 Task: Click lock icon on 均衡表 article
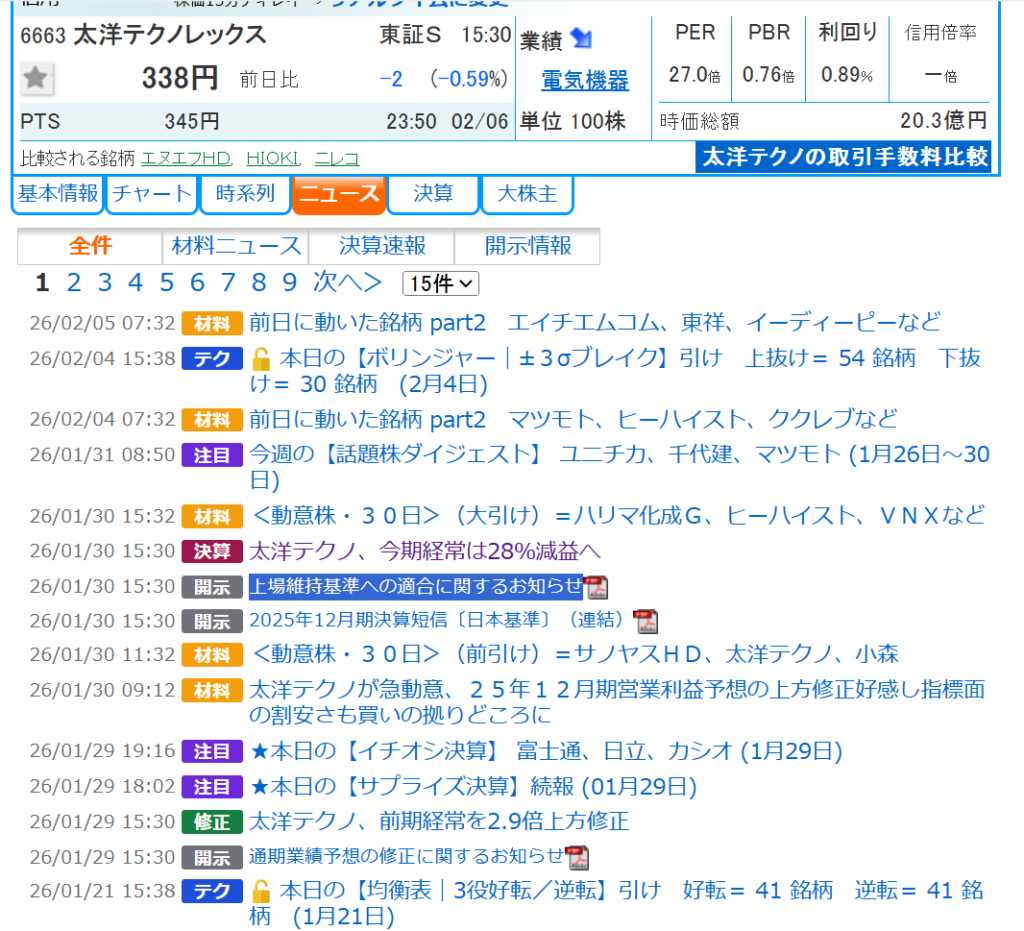[260, 890]
